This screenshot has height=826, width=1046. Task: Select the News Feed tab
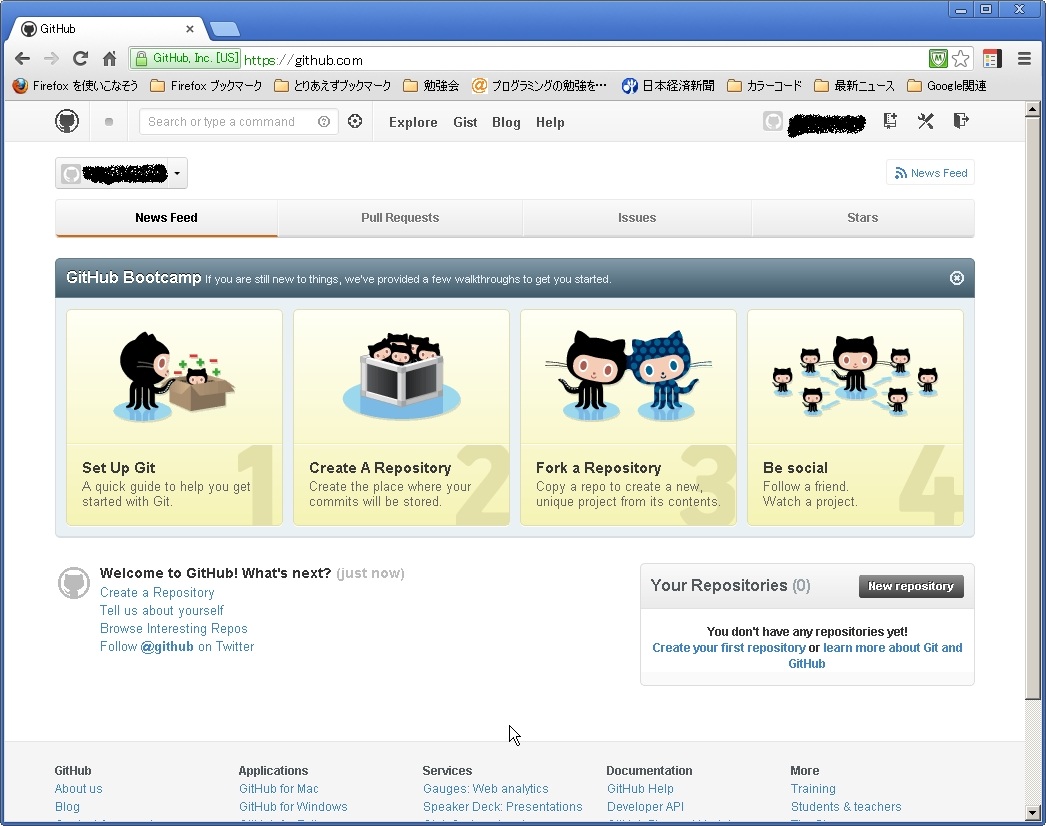tap(166, 218)
